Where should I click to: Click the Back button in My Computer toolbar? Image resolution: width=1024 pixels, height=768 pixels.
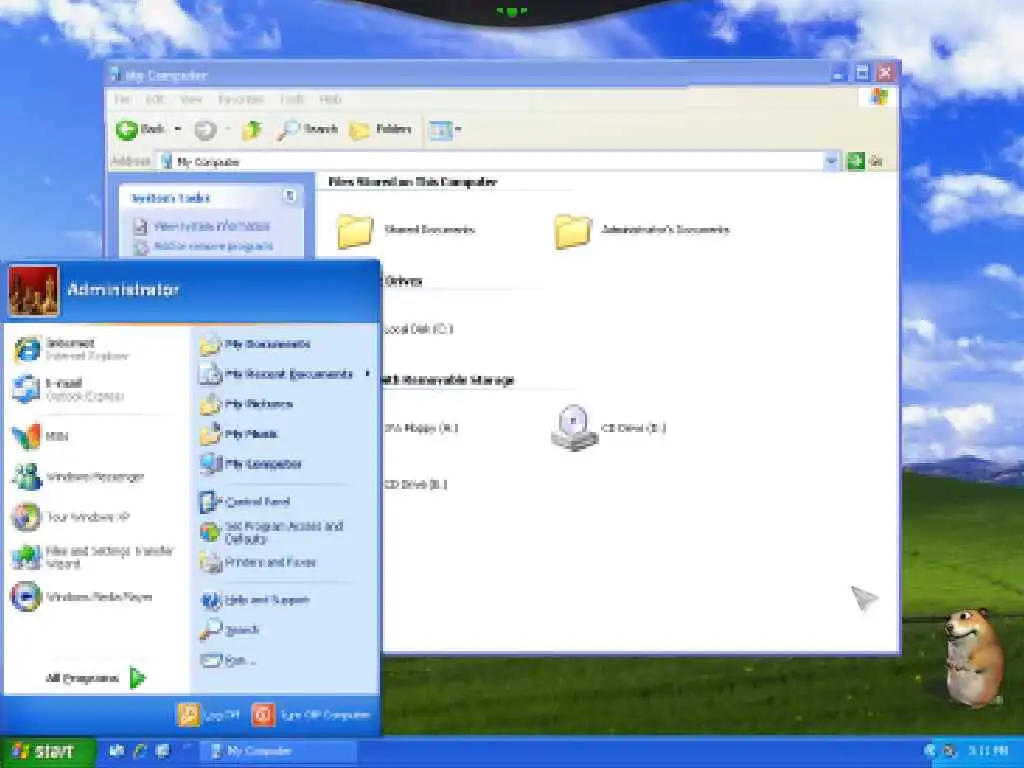pos(140,129)
